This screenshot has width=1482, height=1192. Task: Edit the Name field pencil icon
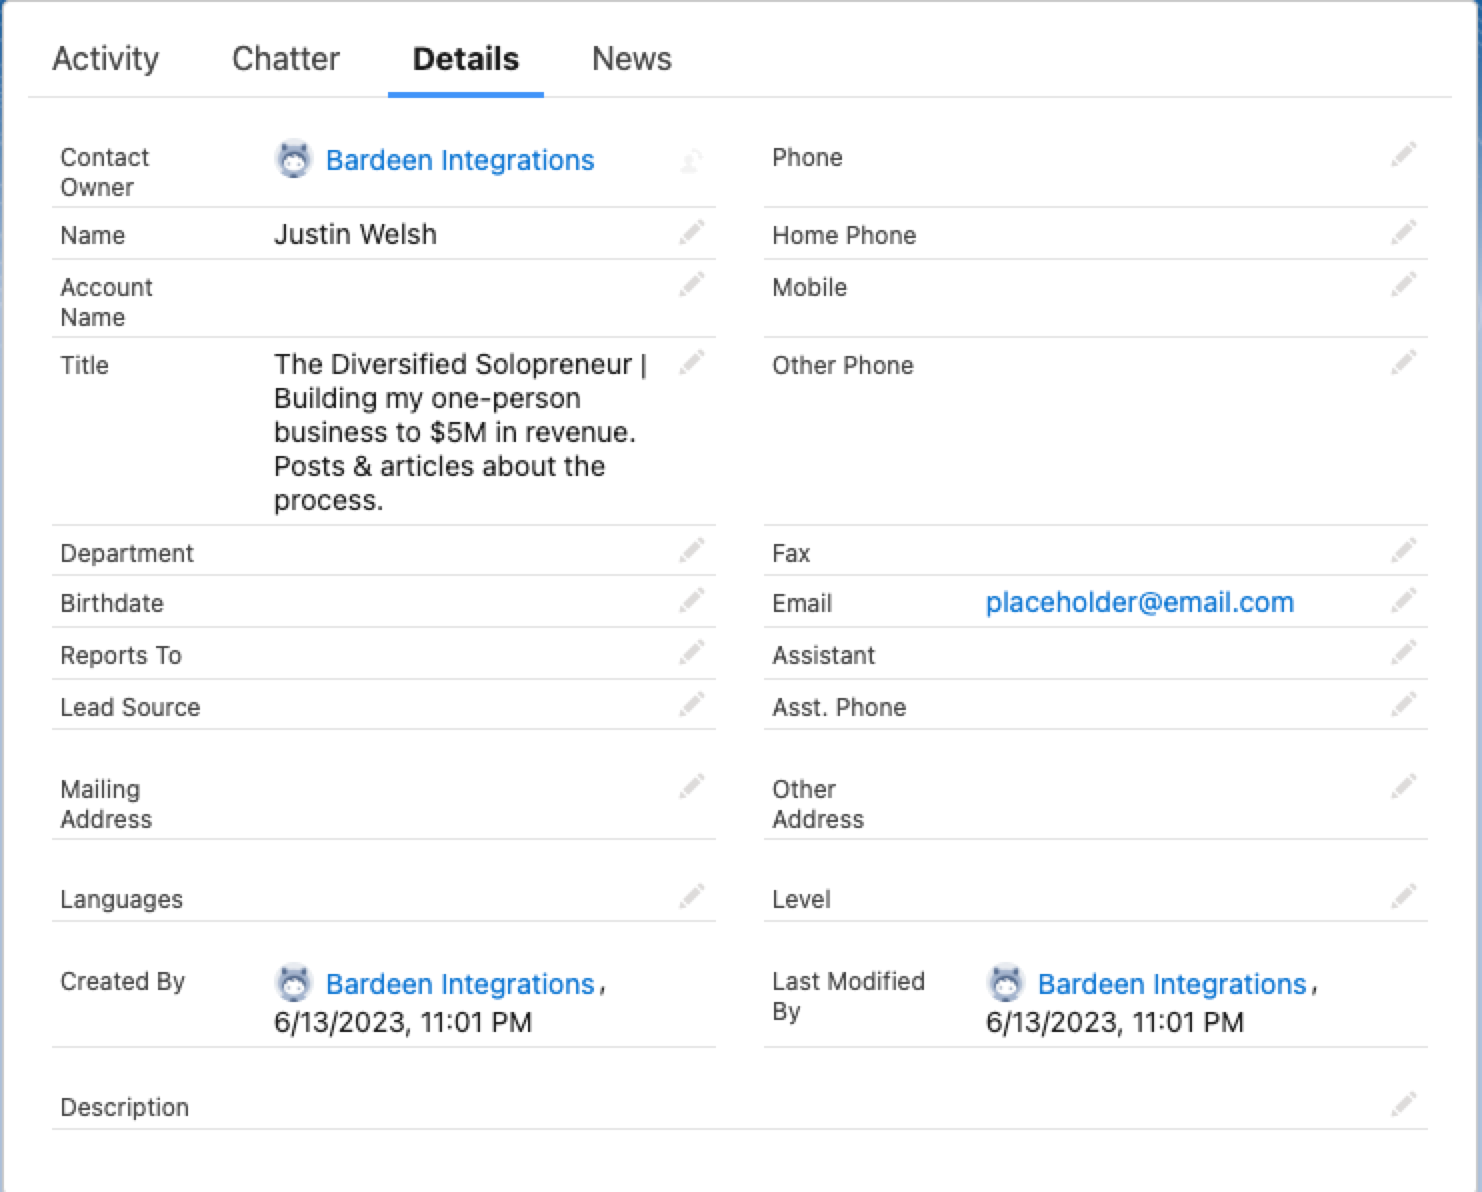692,233
